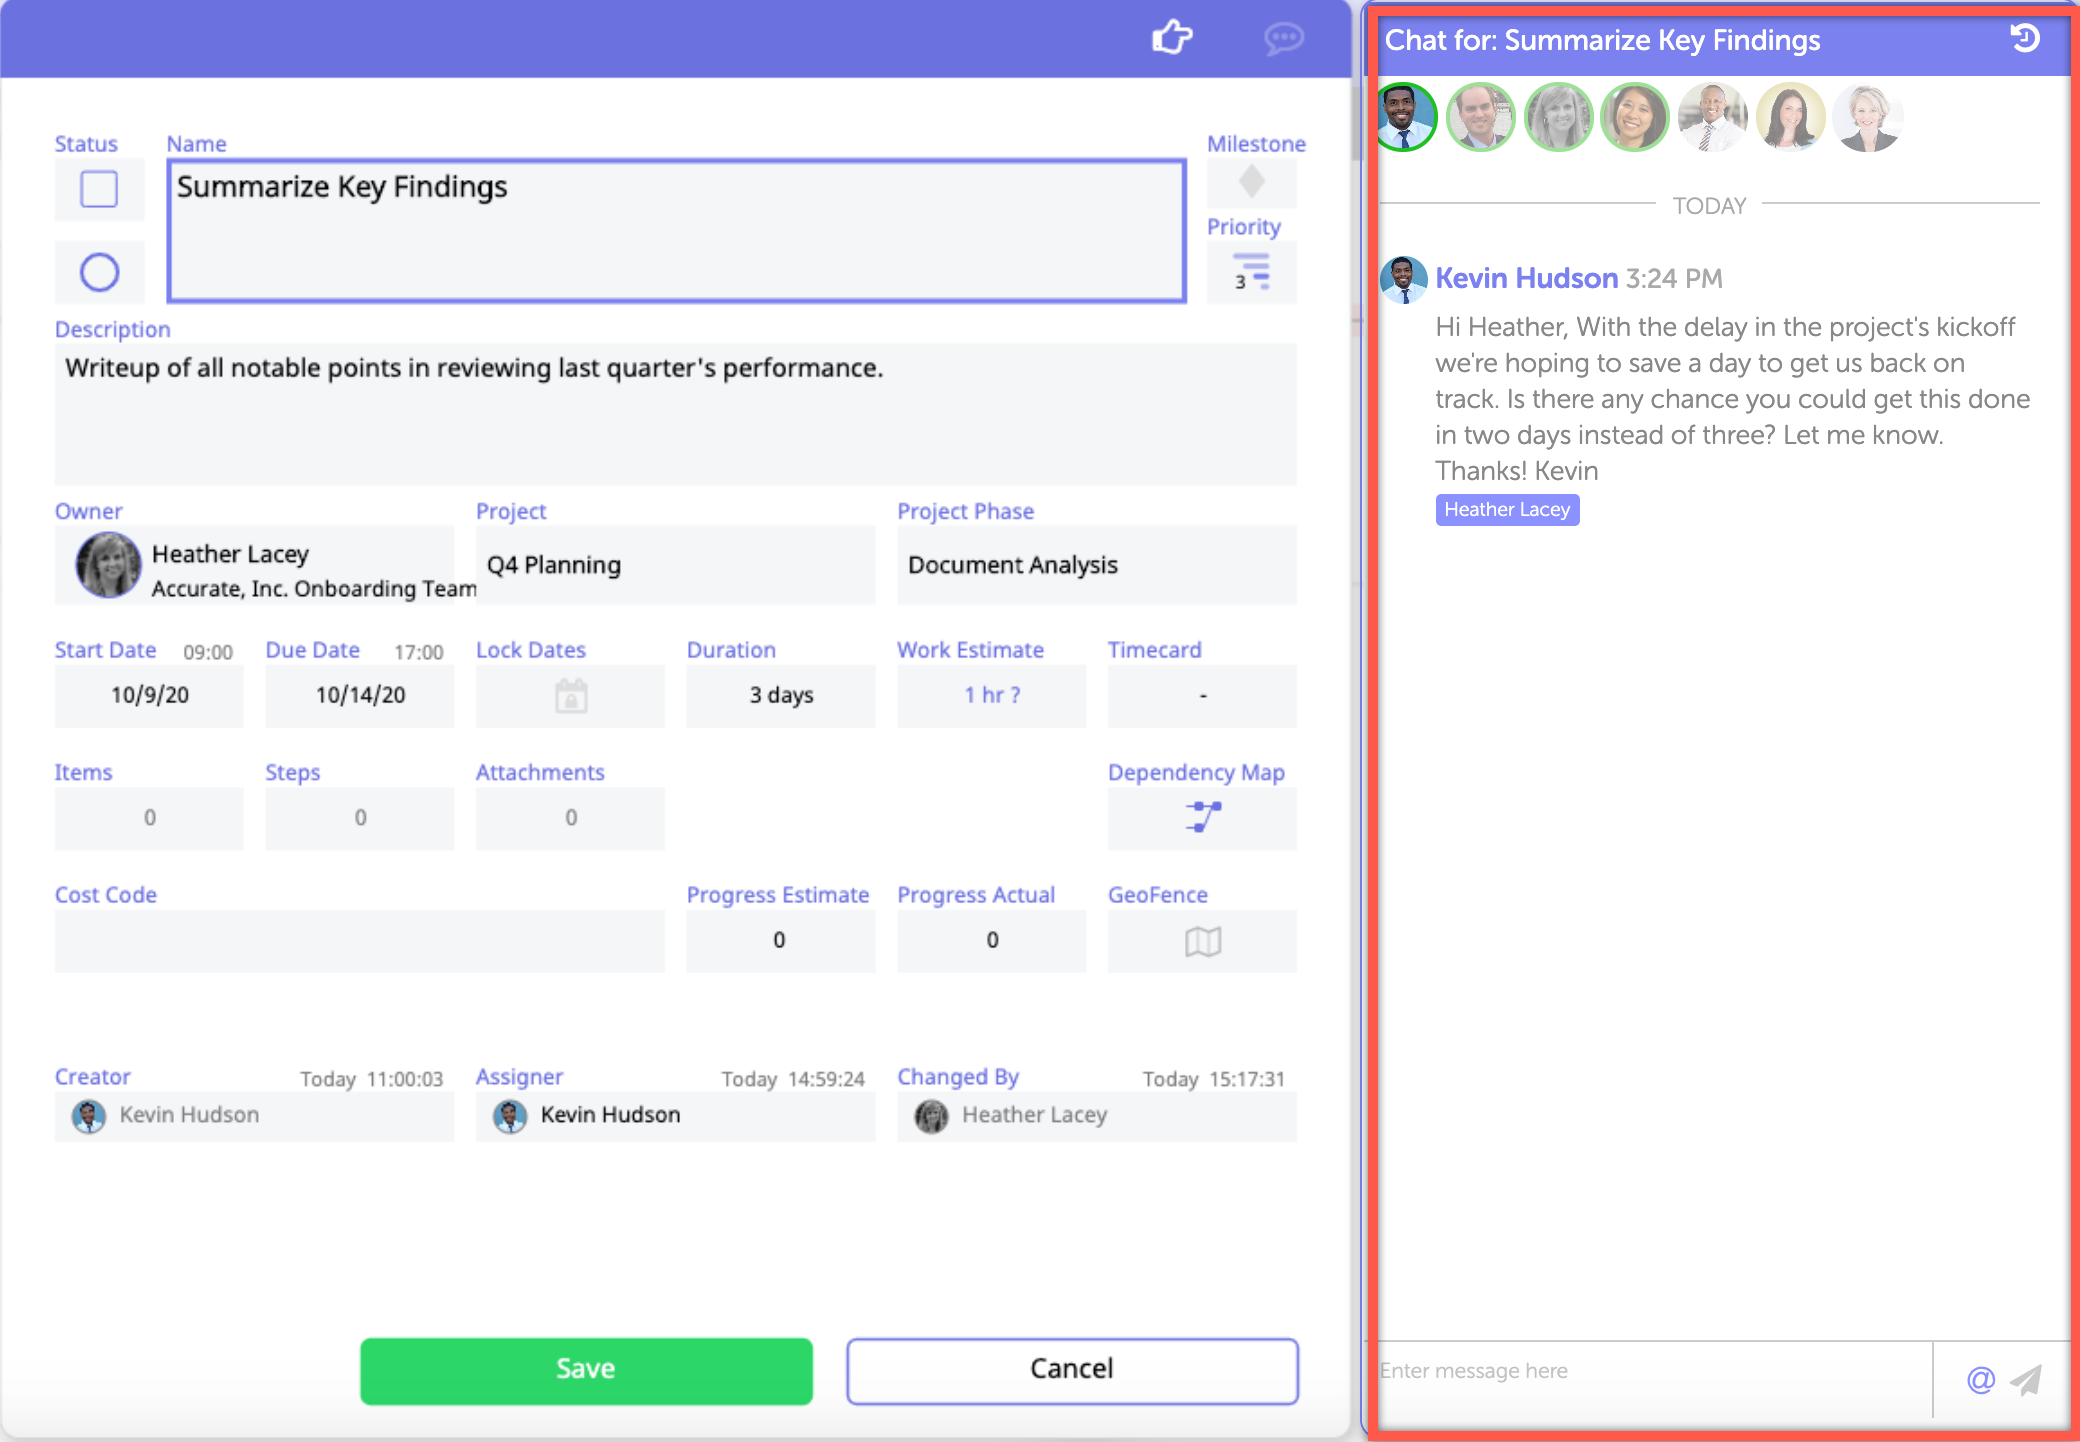The height and width of the screenshot is (1442, 2080).
Task: Open the Dependency Map icon
Action: [1202, 817]
